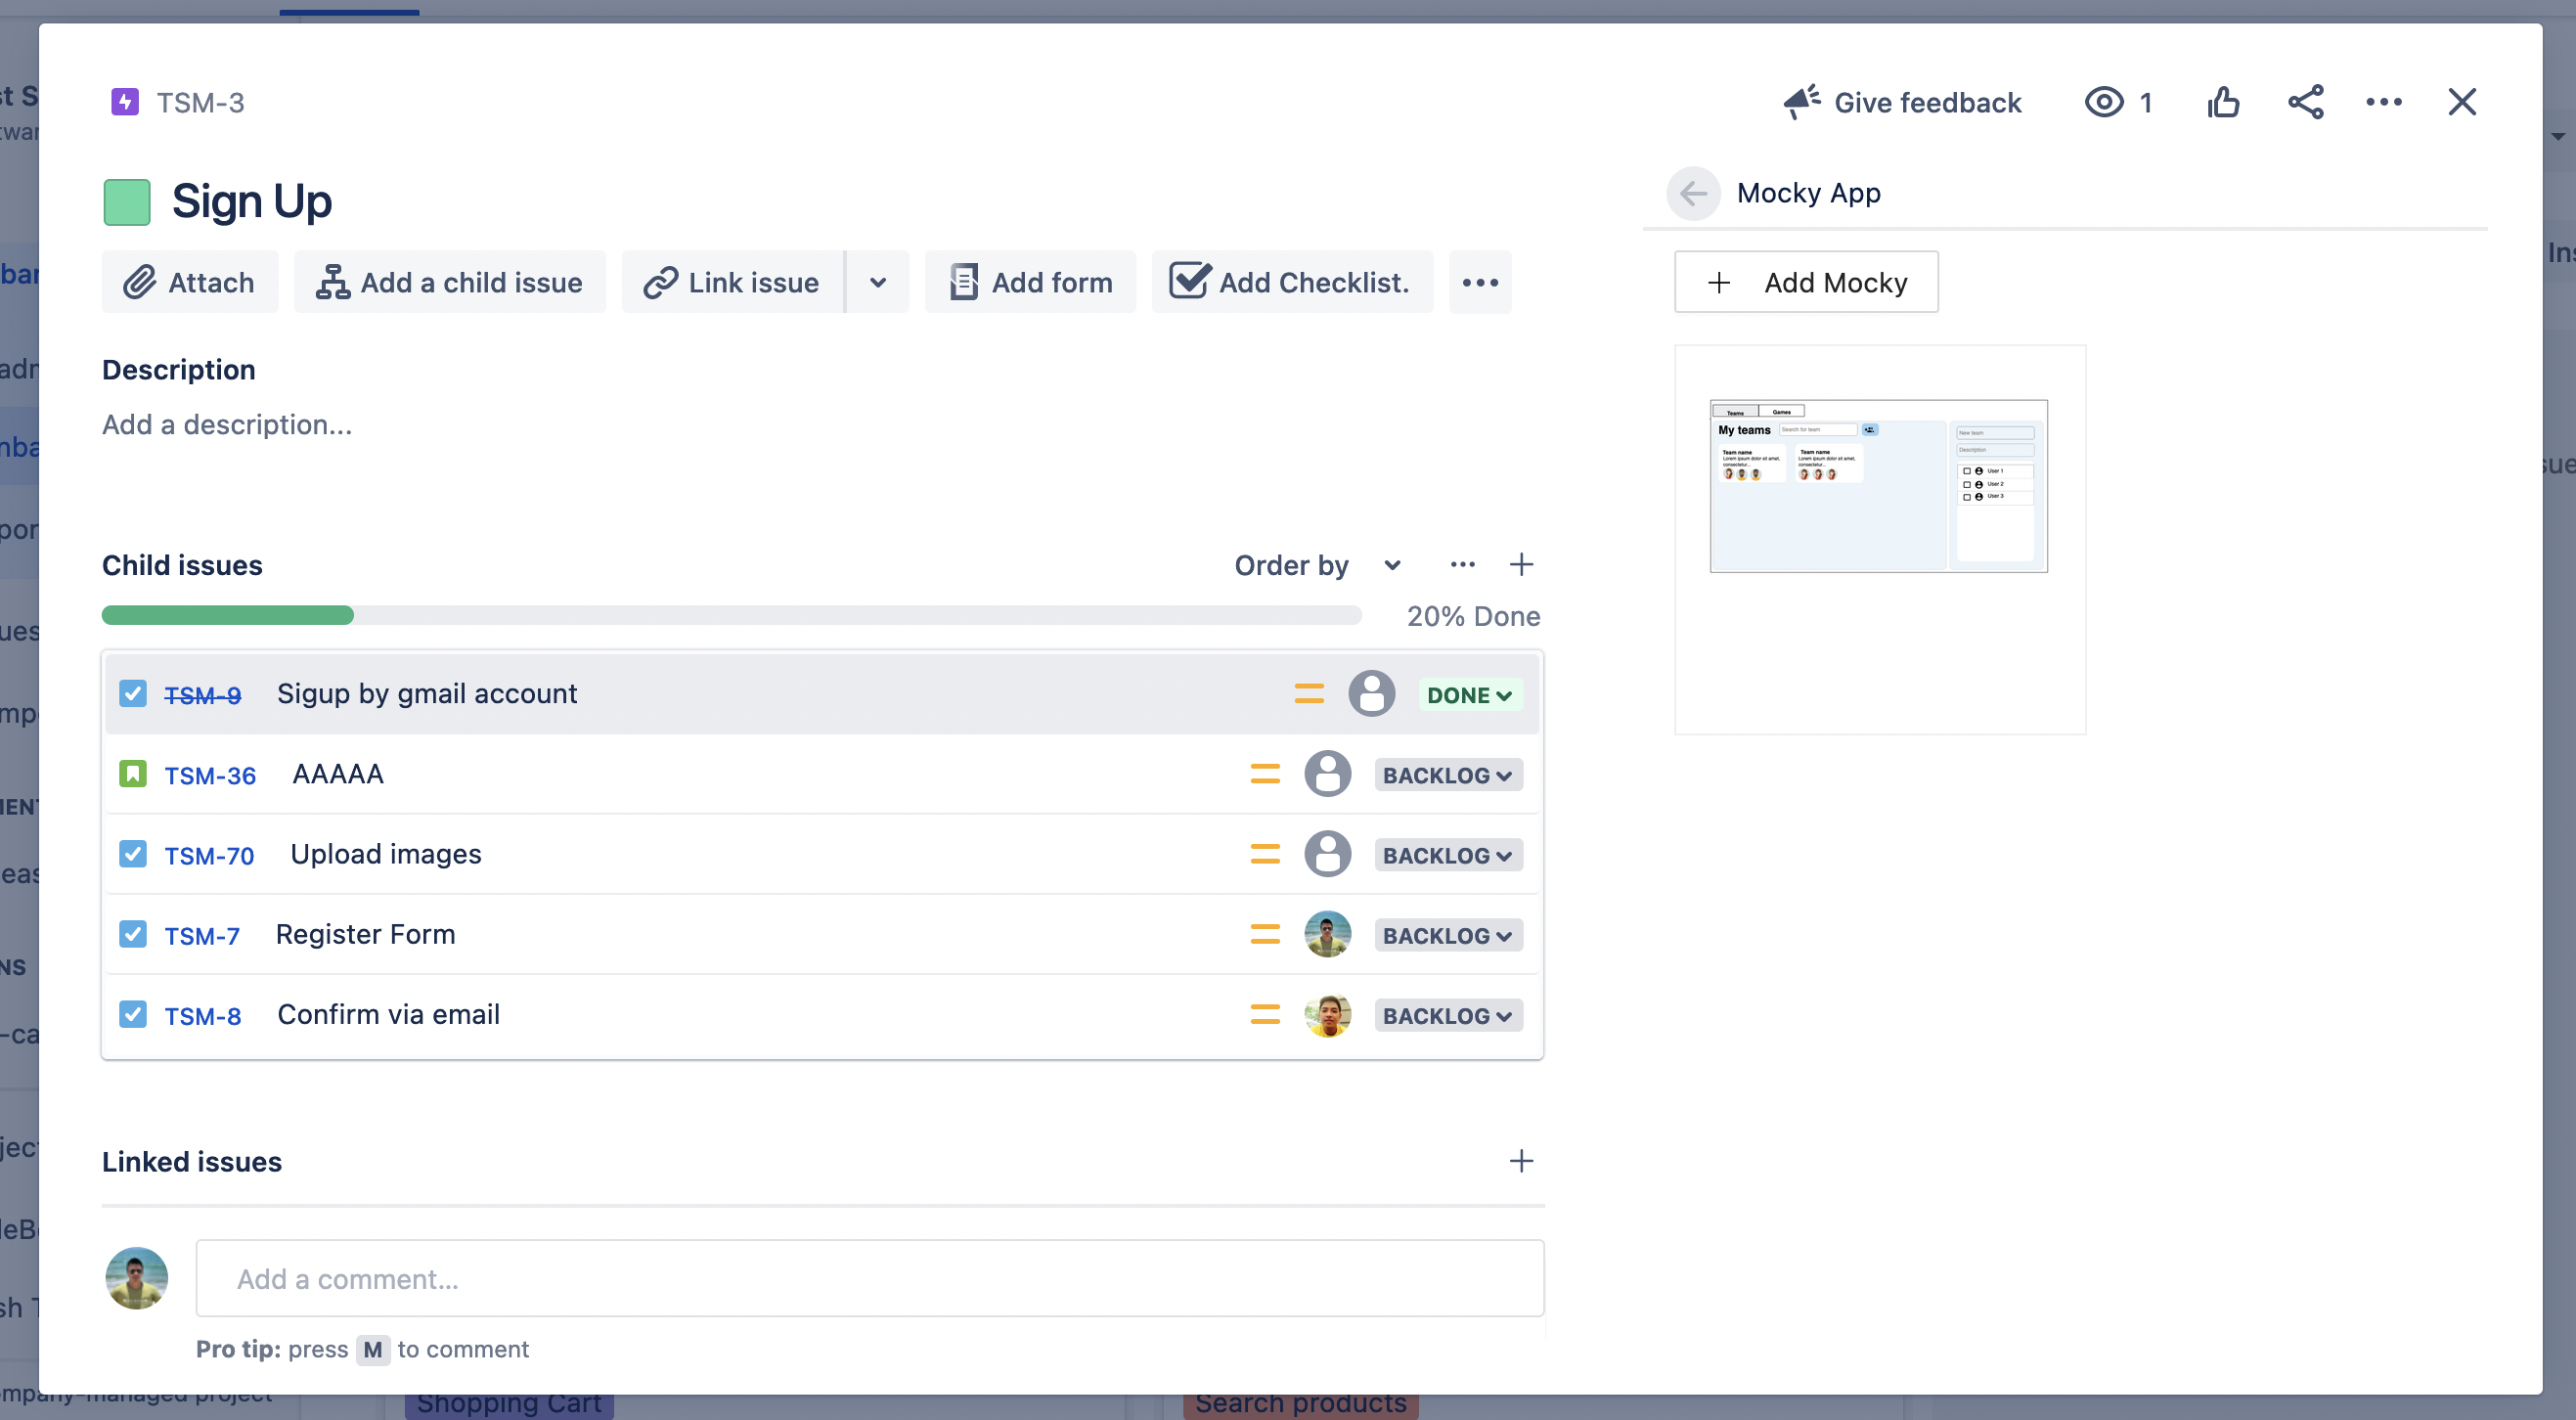The image size is (2576, 1420).
Task: Click the Give feedback megaphone icon
Action: (1802, 102)
